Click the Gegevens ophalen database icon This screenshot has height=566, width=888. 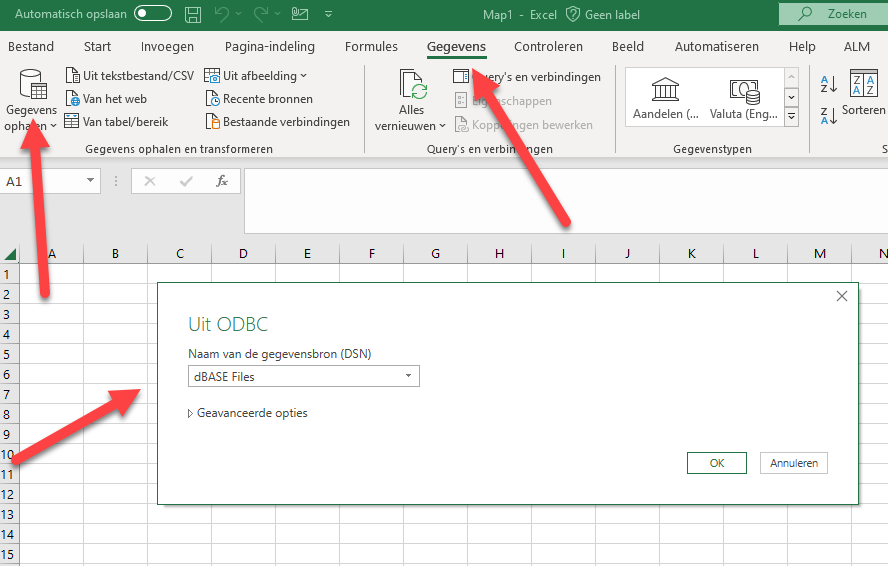point(32,84)
